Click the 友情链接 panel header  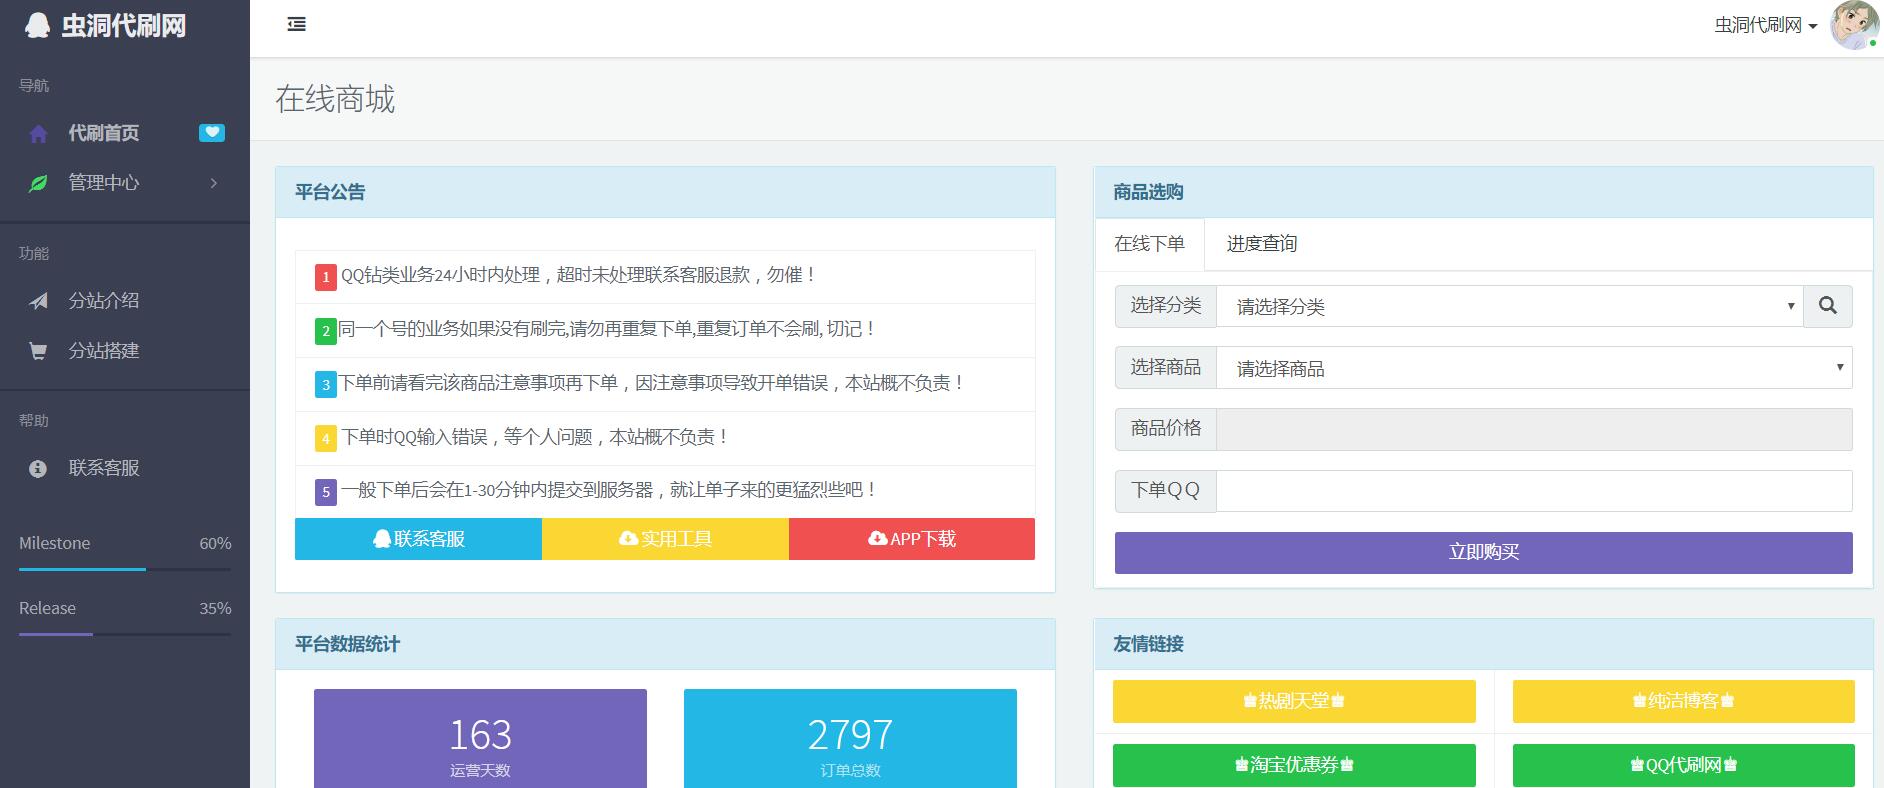tap(1483, 644)
